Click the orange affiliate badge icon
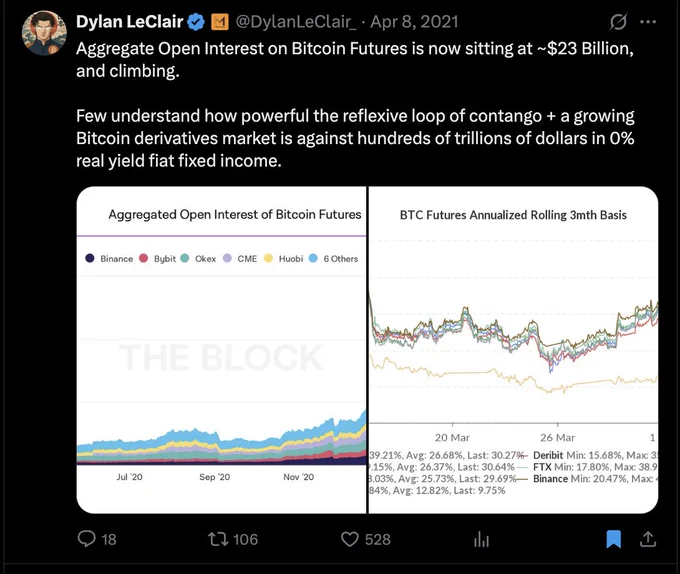680x574 pixels. point(220,22)
